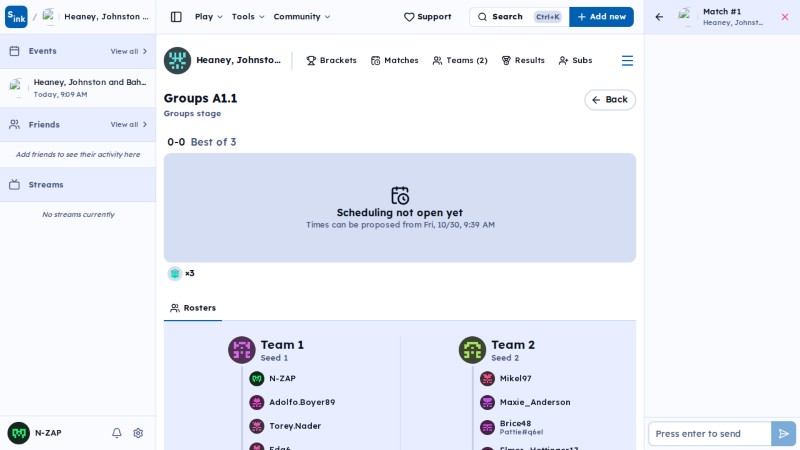
Task: Click the Streams section header
Action: (78, 185)
